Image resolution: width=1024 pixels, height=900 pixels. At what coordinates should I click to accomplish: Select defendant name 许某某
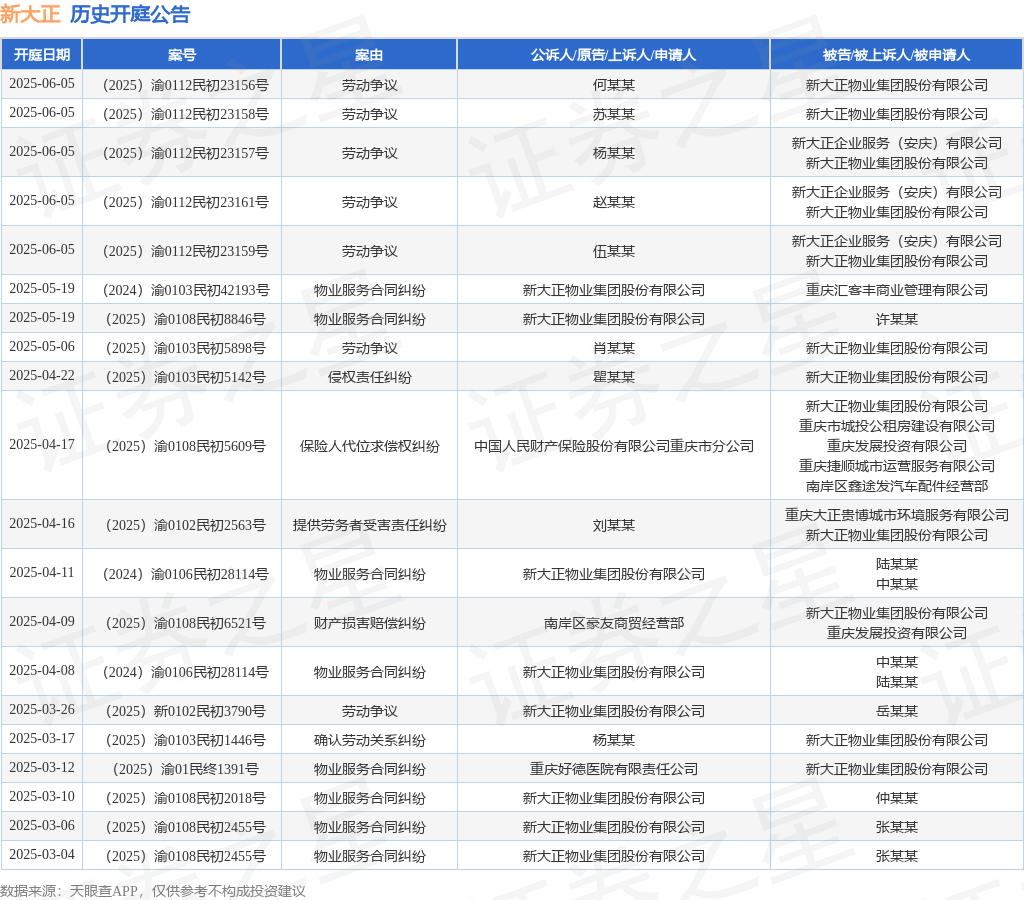[x=897, y=319]
